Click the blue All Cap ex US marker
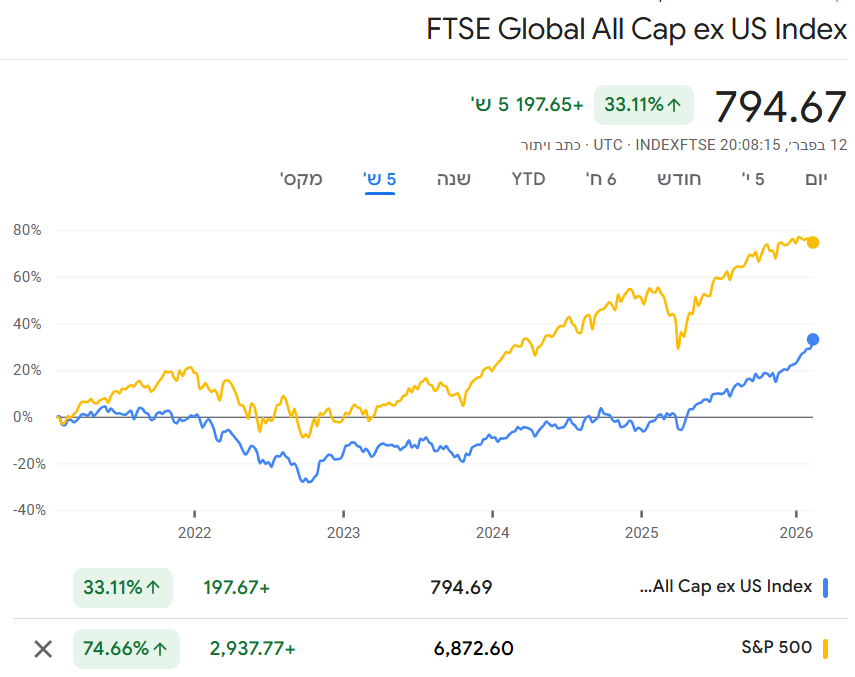 (x=826, y=587)
